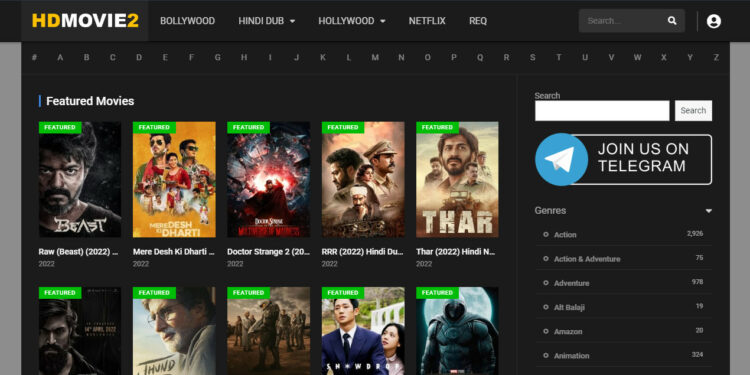Click the sidebar search text box

point(602,110)
